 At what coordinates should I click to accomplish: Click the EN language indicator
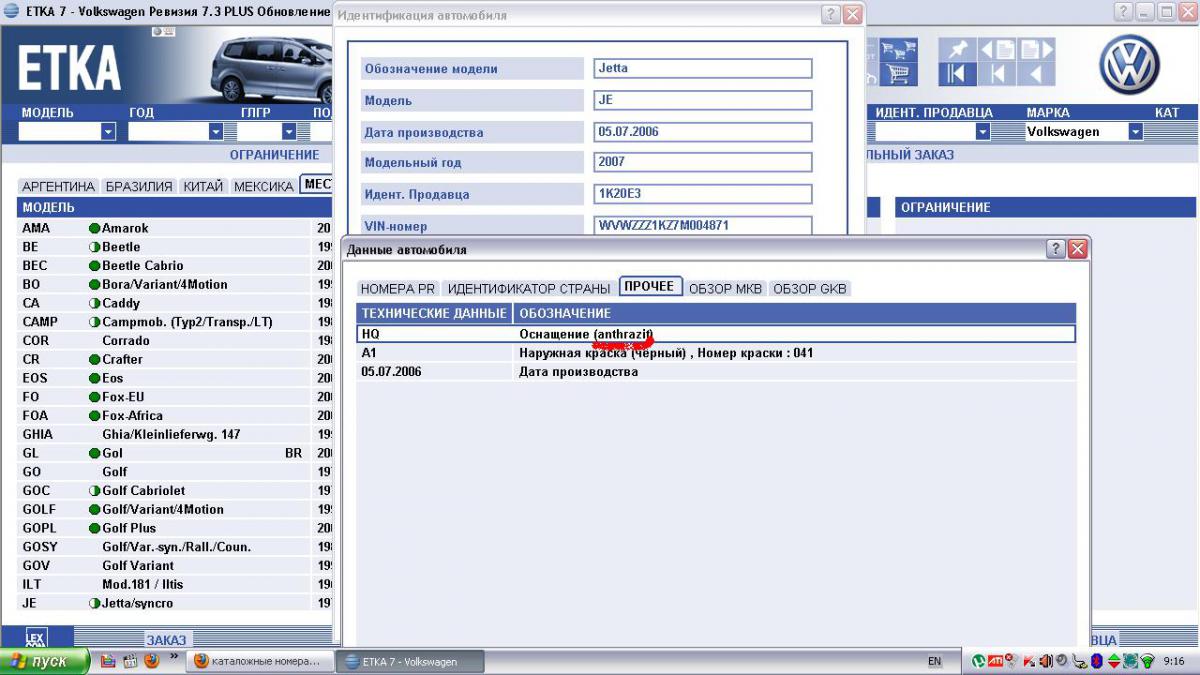pyautogui.click(x=935, y=661)
